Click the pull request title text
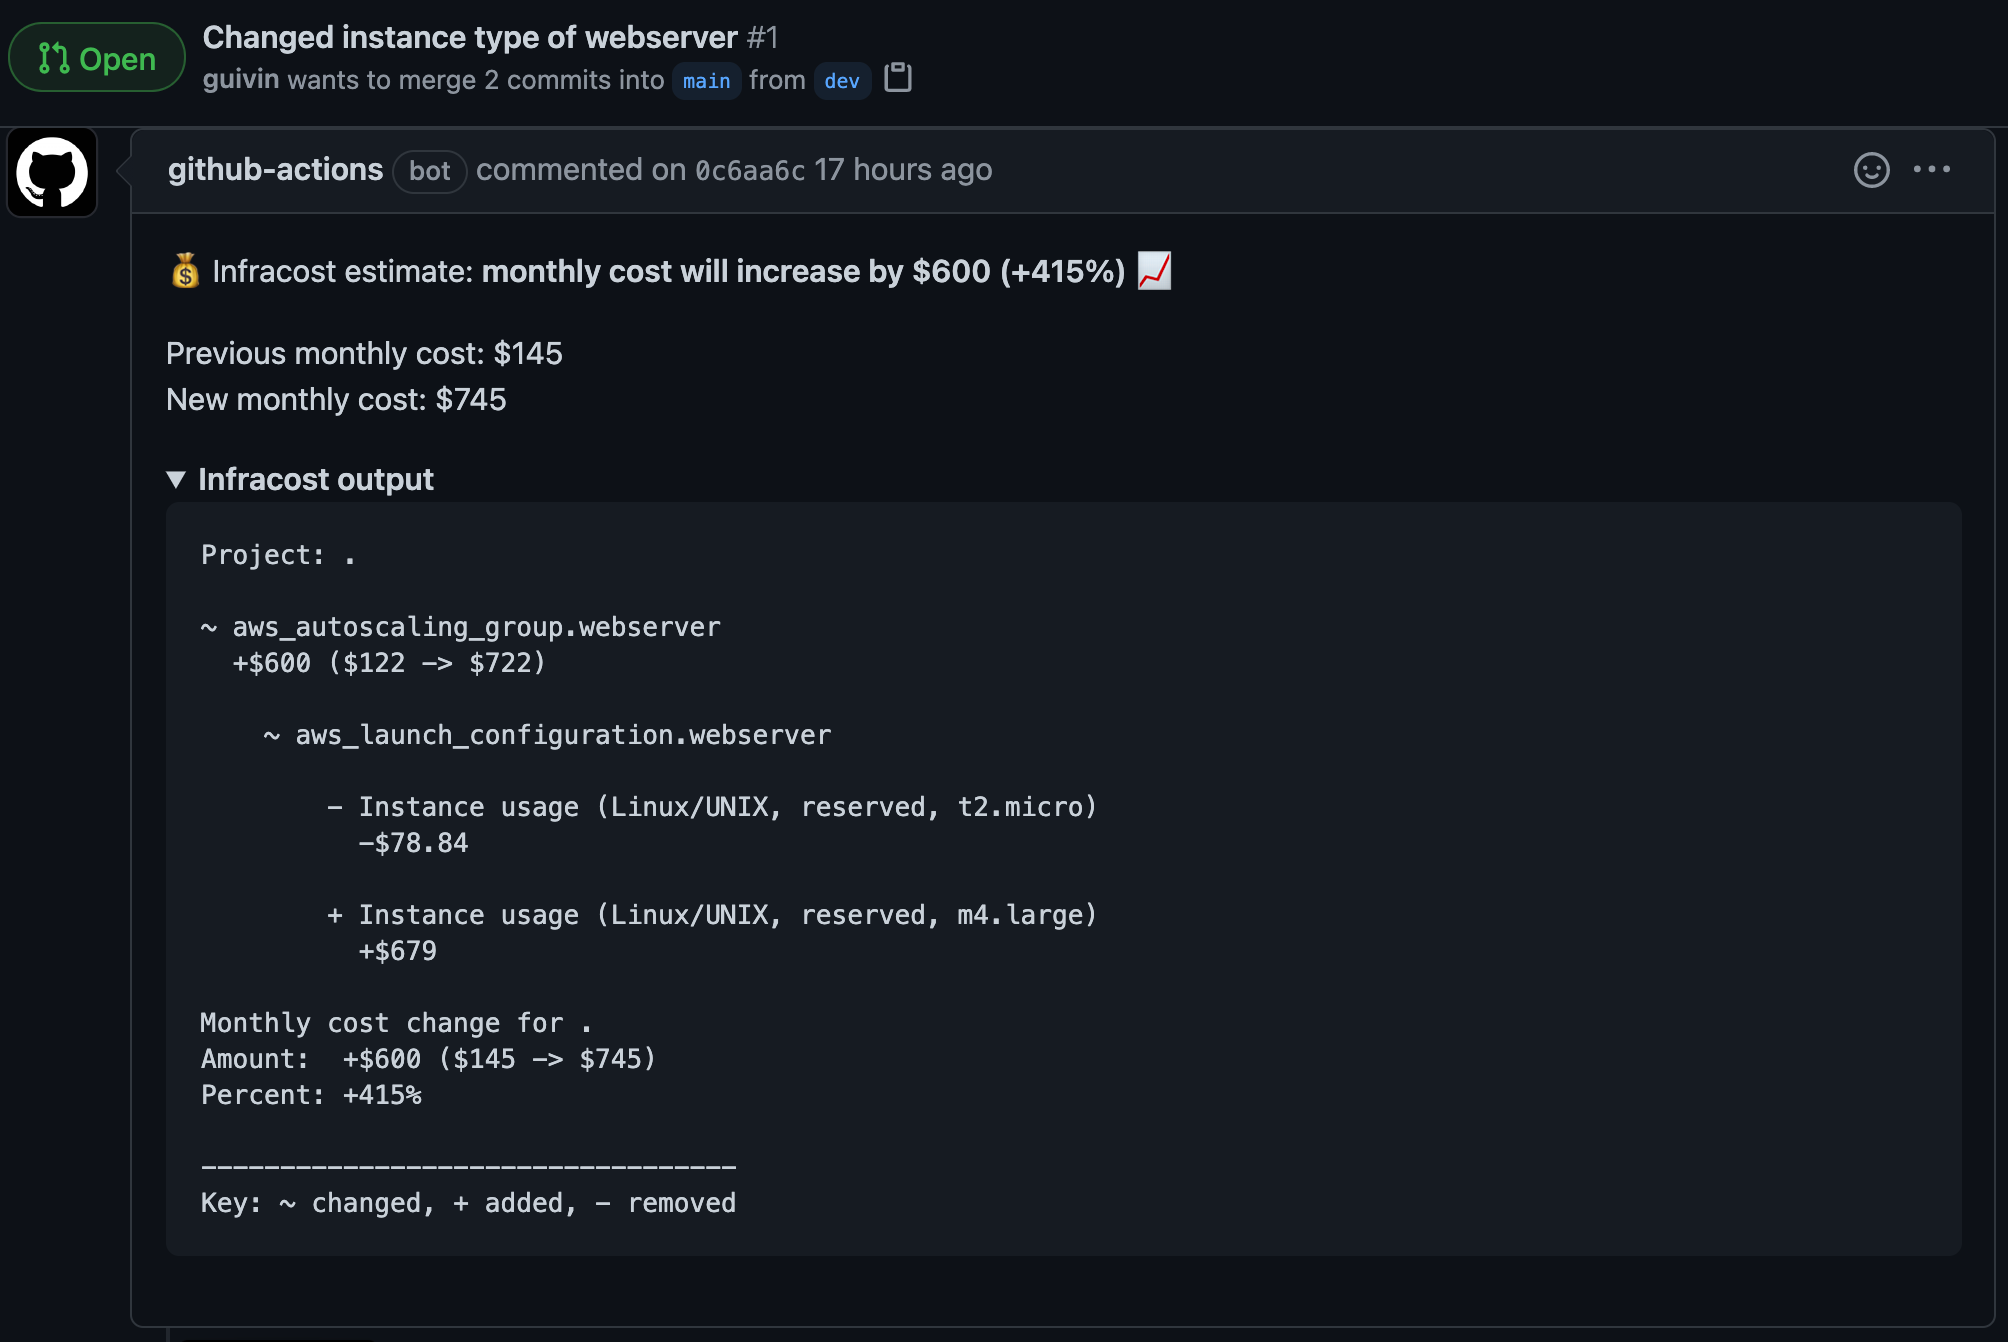Image resolution: width=2008 pixels, height=1342 pixels. [x=469, y=37]
